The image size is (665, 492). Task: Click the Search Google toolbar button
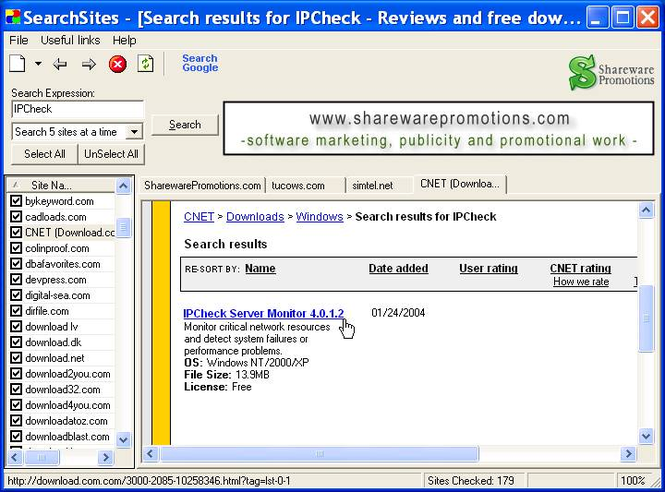point(199,63)
